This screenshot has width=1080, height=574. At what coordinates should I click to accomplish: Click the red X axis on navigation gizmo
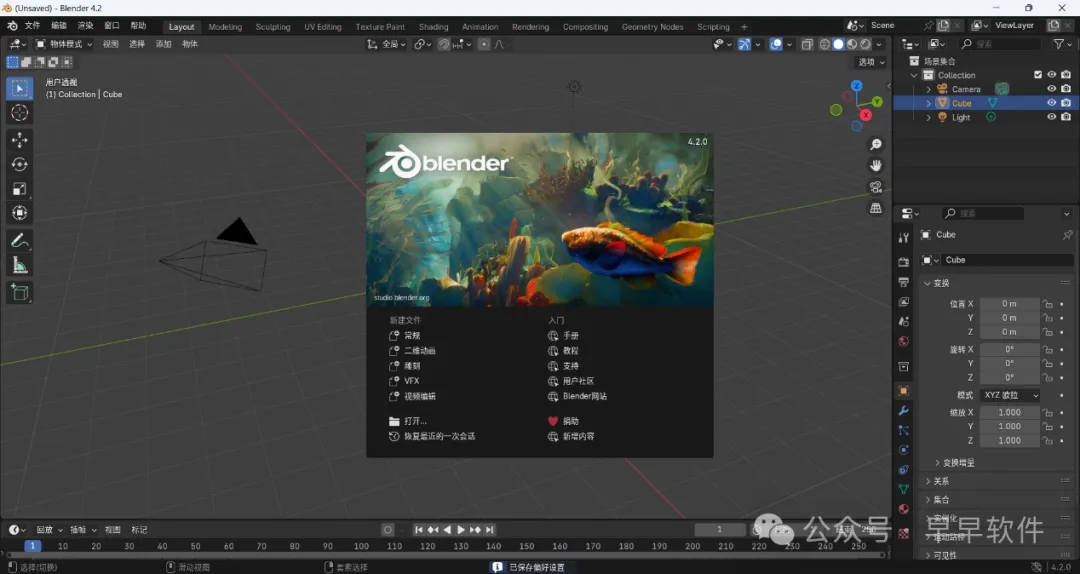(x=866, y=115)
